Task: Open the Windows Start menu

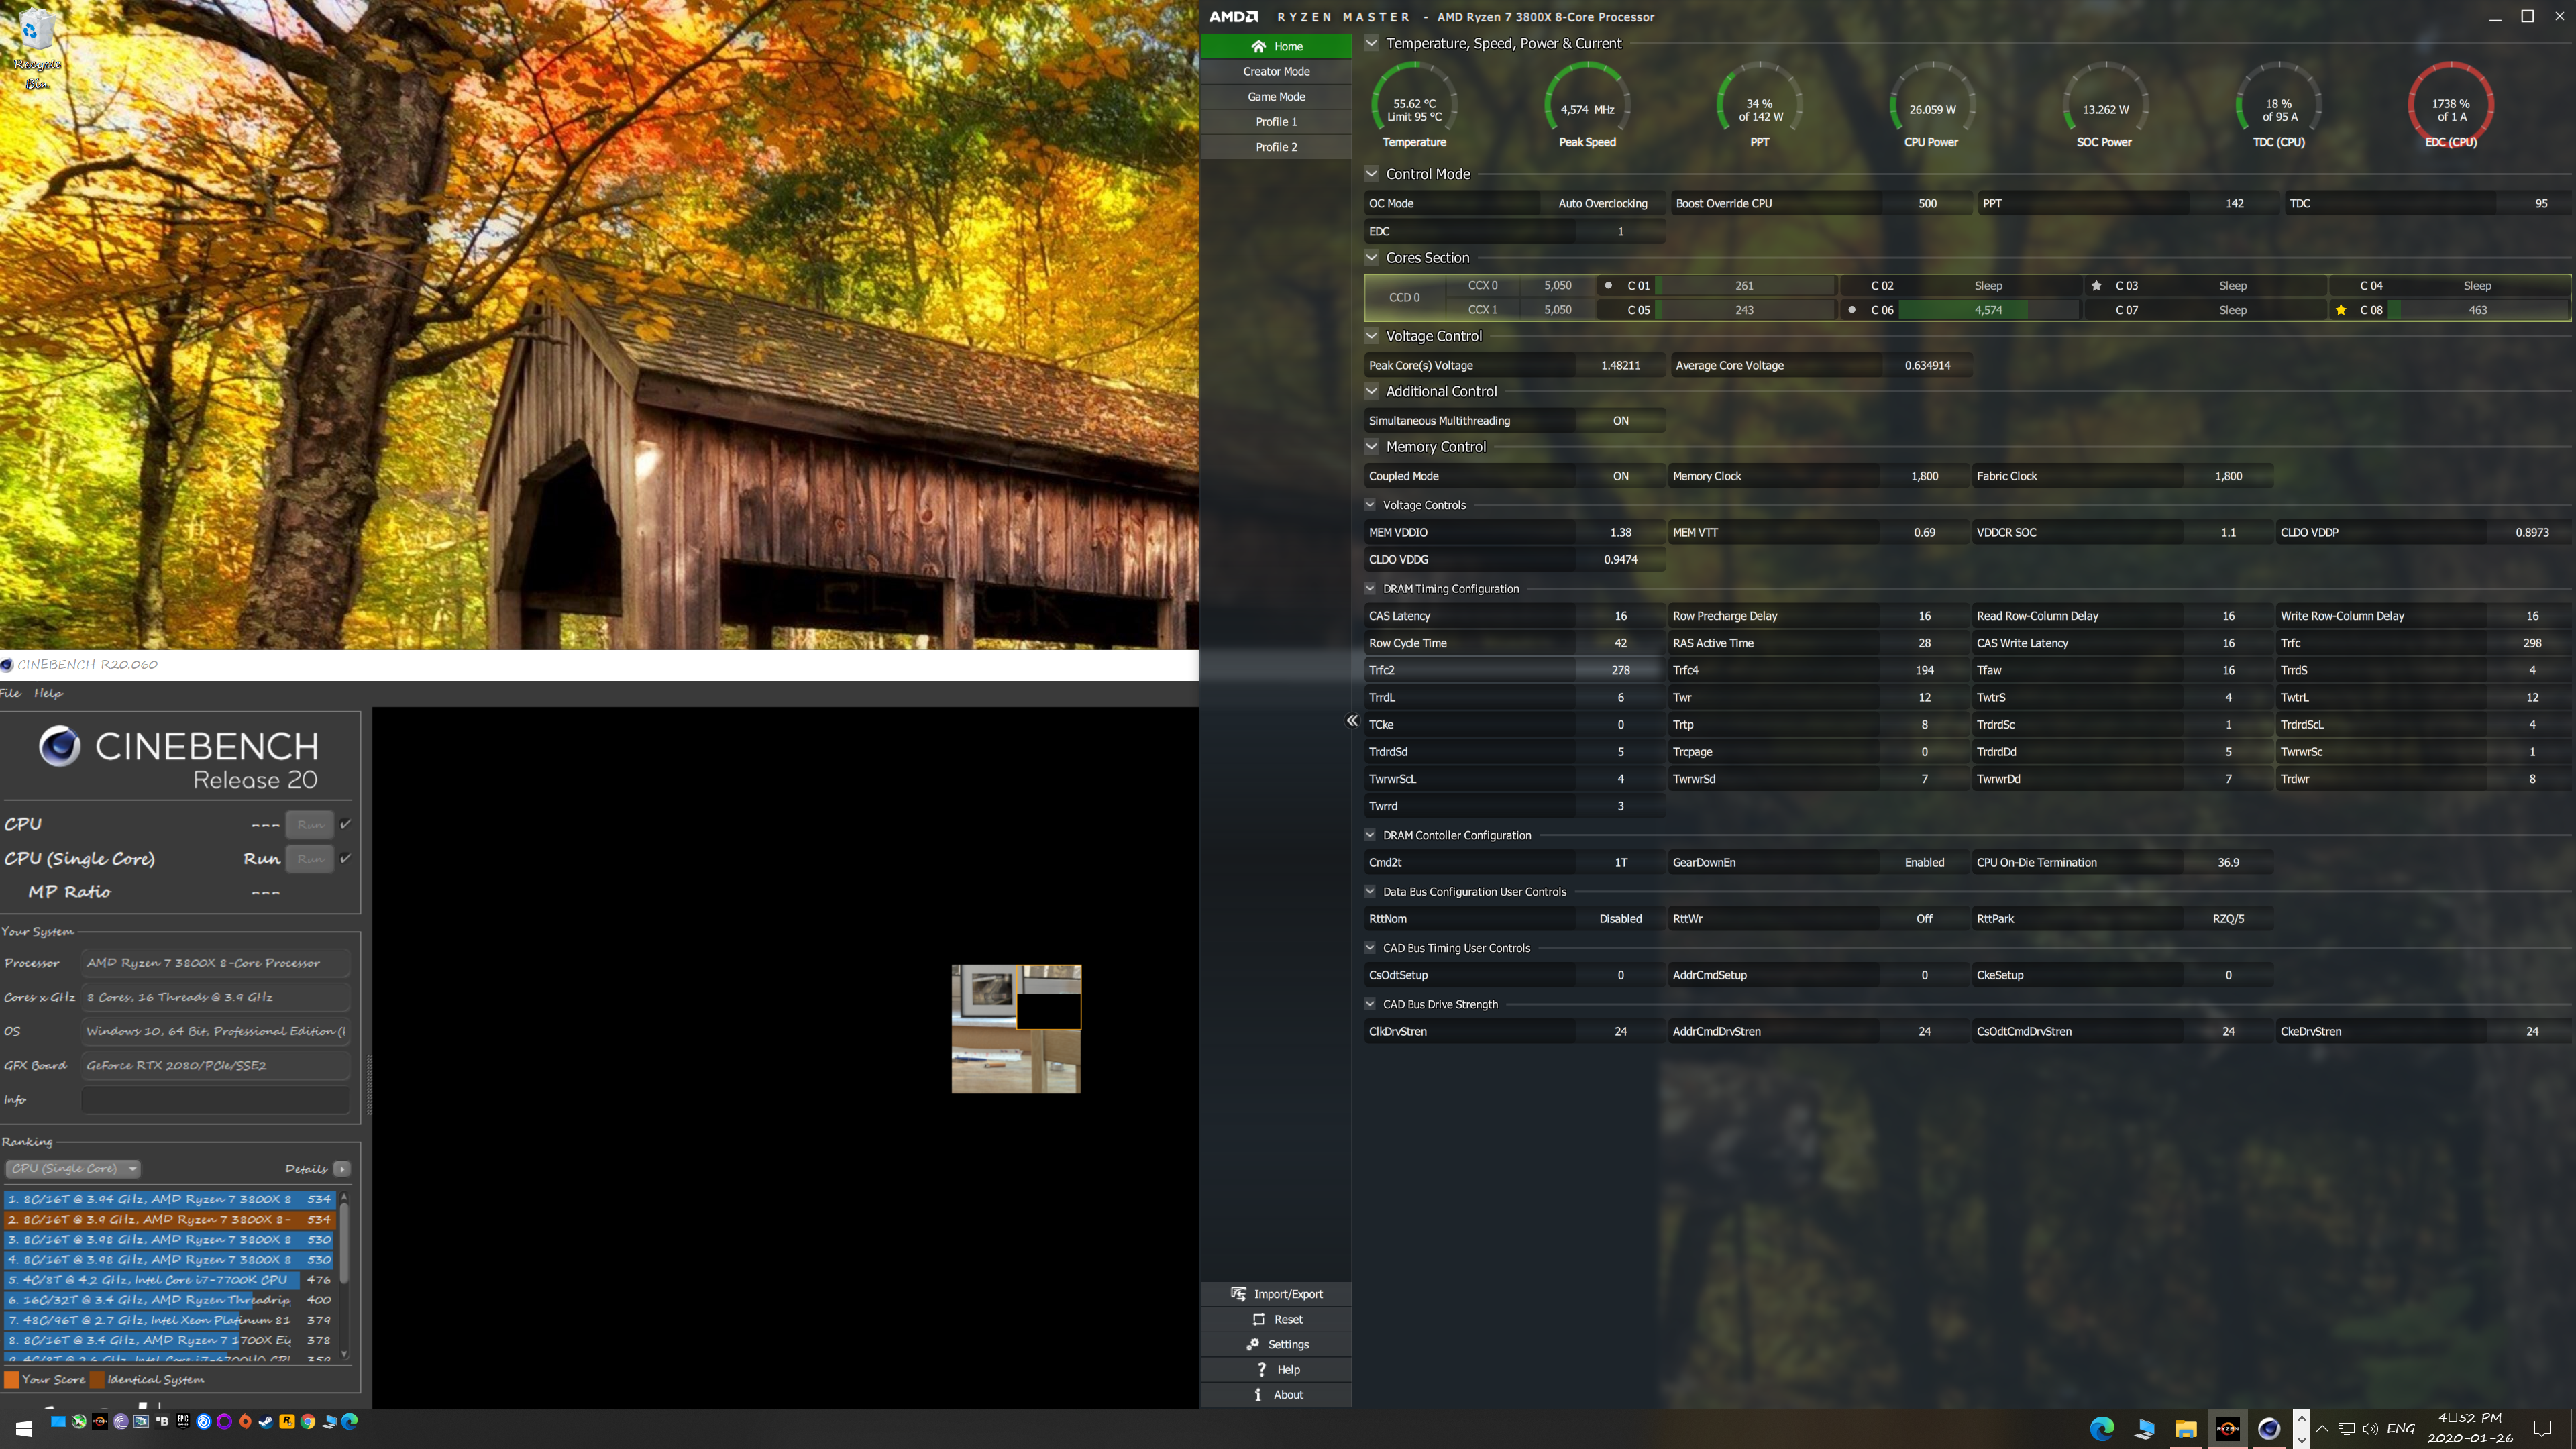Action: coord(24,1429)
